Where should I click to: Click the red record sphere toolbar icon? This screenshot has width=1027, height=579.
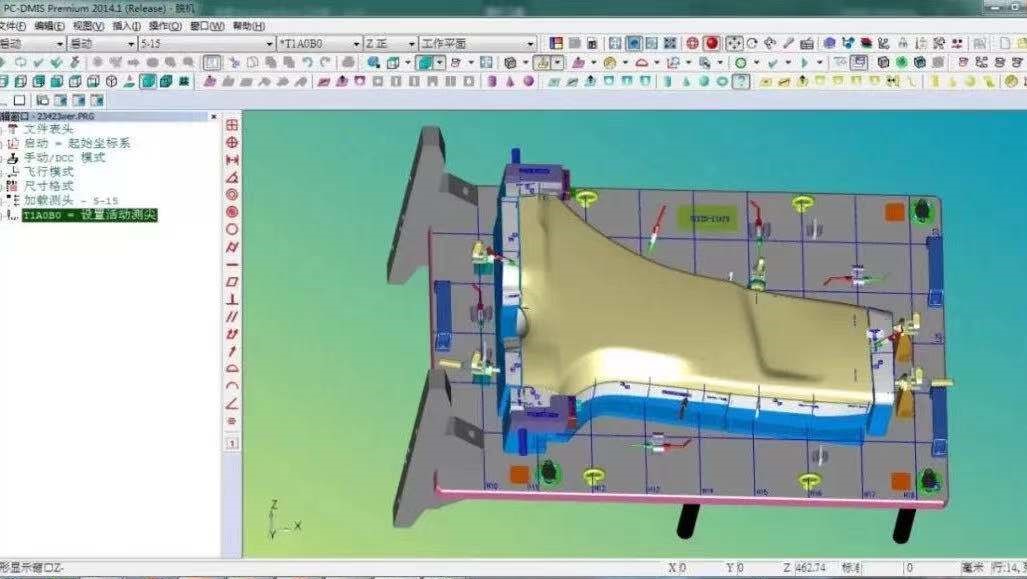(712, 43)
